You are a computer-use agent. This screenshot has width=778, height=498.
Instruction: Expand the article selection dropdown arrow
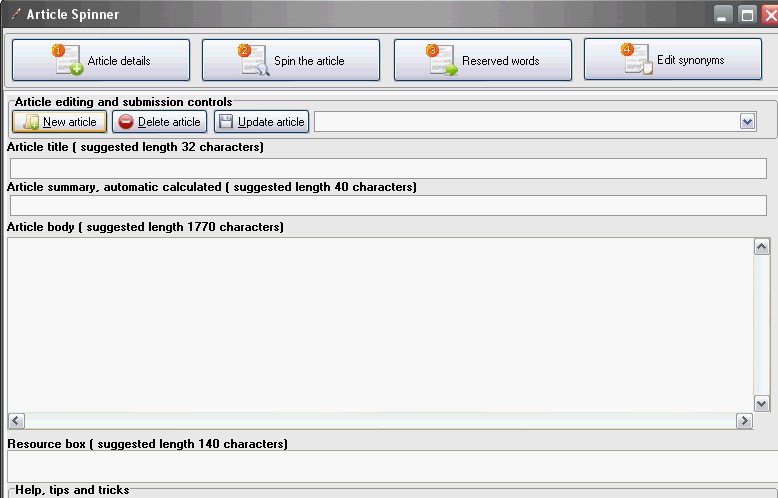[747, 122]
